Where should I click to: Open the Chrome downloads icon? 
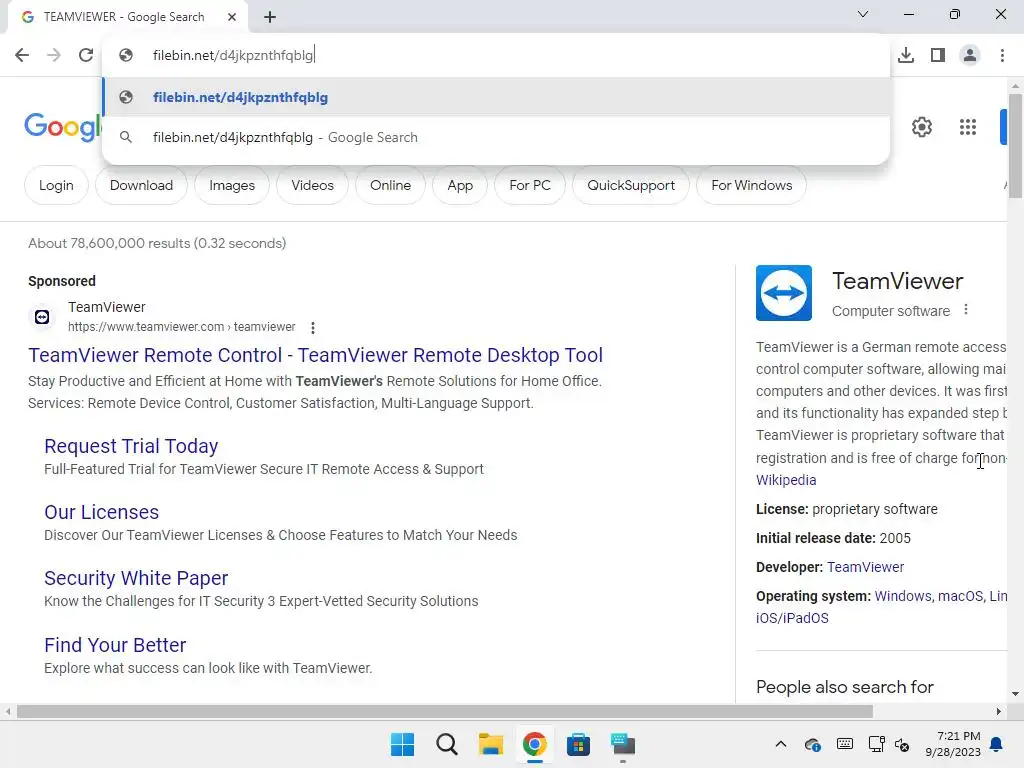(906, 55)
